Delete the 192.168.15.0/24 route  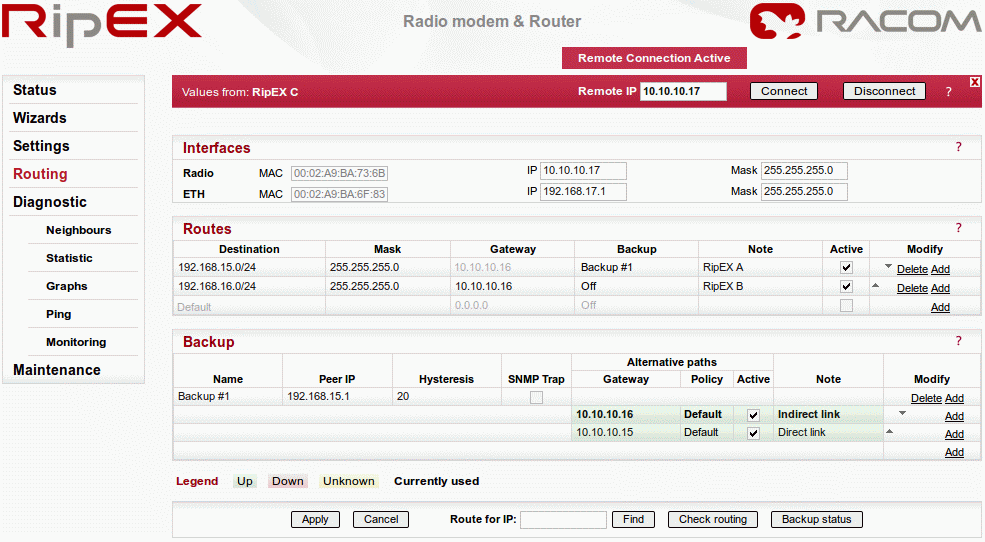[x=912, y=269]
